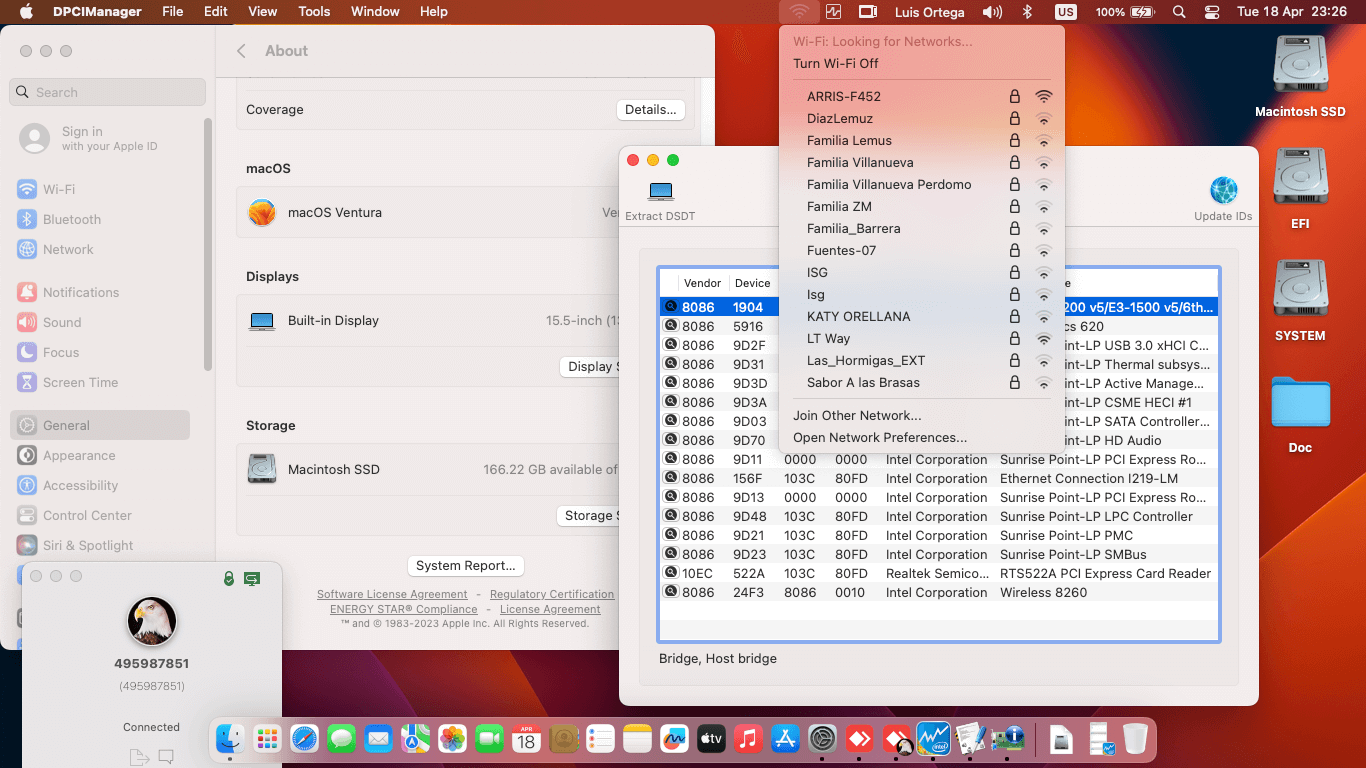Open the Regulatory Certification link
Screen dimensions: 1366x768
[552, 594]
